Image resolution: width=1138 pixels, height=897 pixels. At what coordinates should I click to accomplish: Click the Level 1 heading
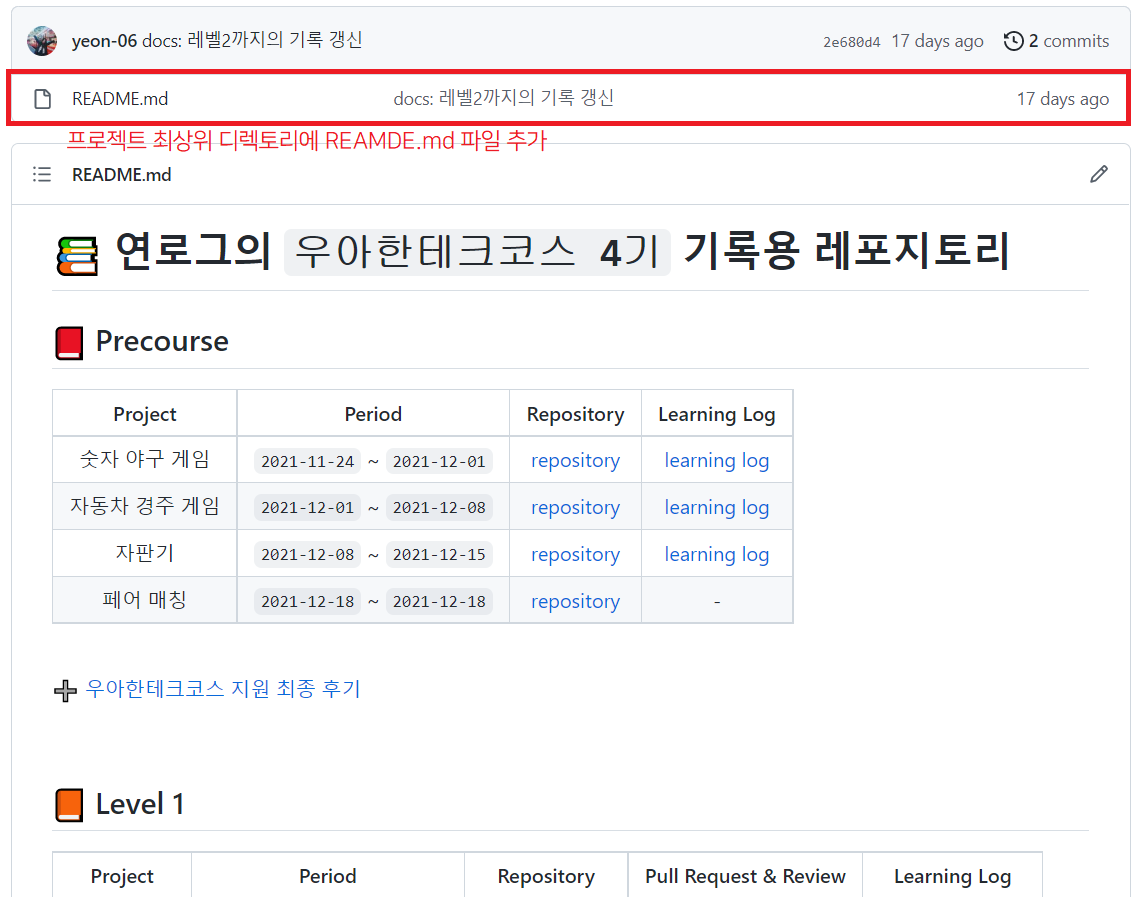pos(140,804)
